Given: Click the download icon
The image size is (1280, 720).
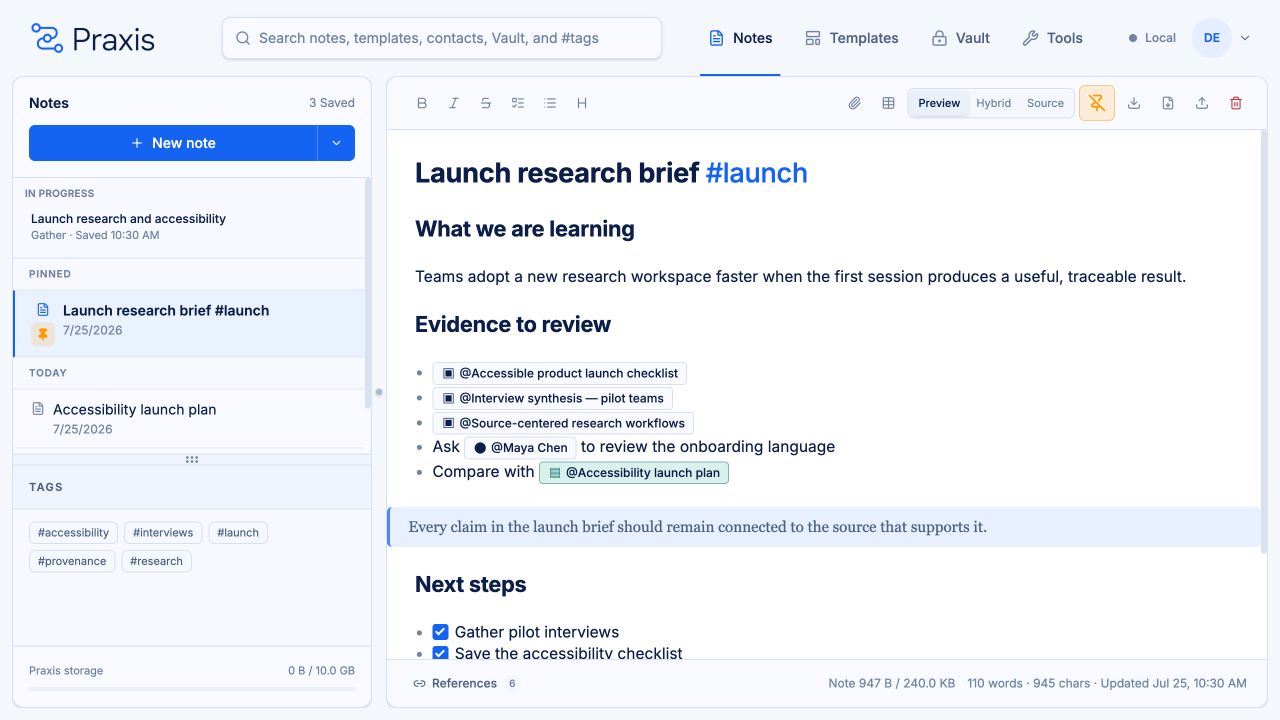Looking at the screenshot, I should 1134,103.
